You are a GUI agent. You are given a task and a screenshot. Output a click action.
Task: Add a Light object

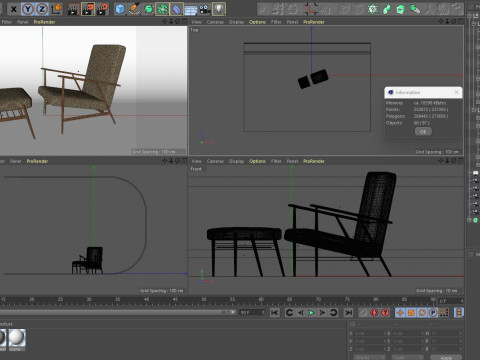219,9
